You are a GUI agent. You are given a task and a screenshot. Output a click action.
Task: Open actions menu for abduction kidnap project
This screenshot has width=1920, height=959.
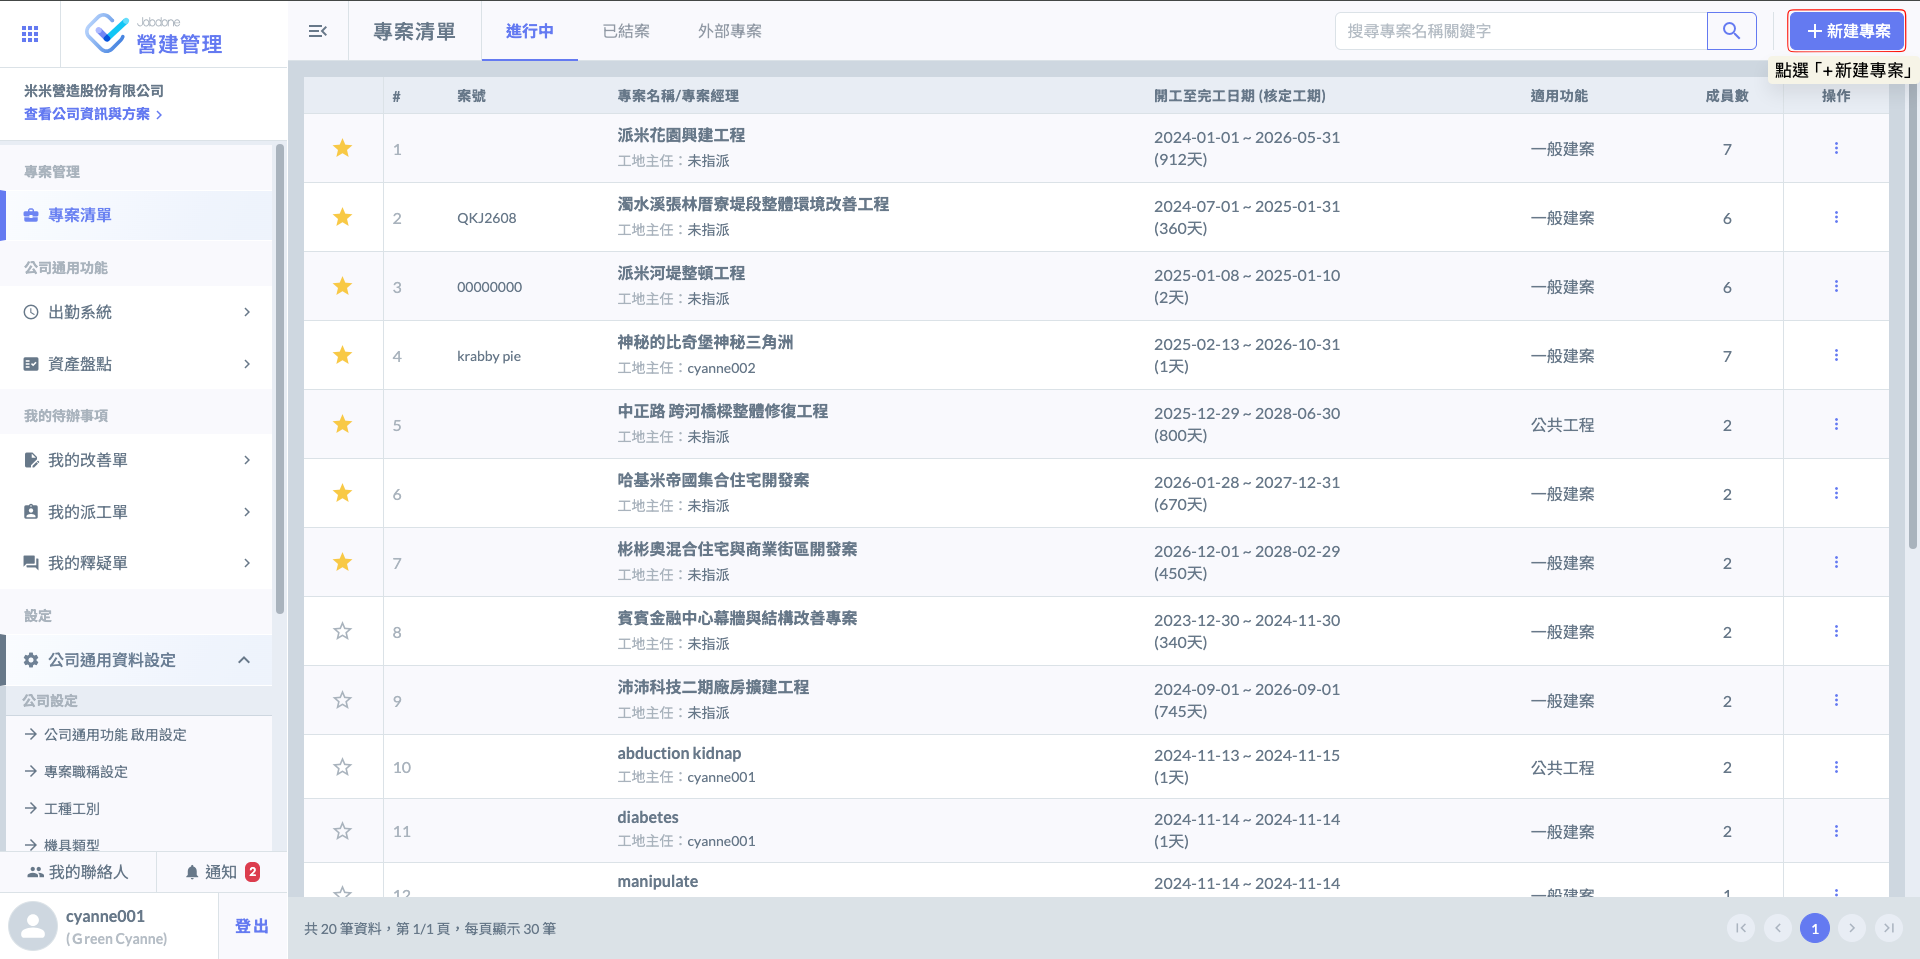[1835, 767]
